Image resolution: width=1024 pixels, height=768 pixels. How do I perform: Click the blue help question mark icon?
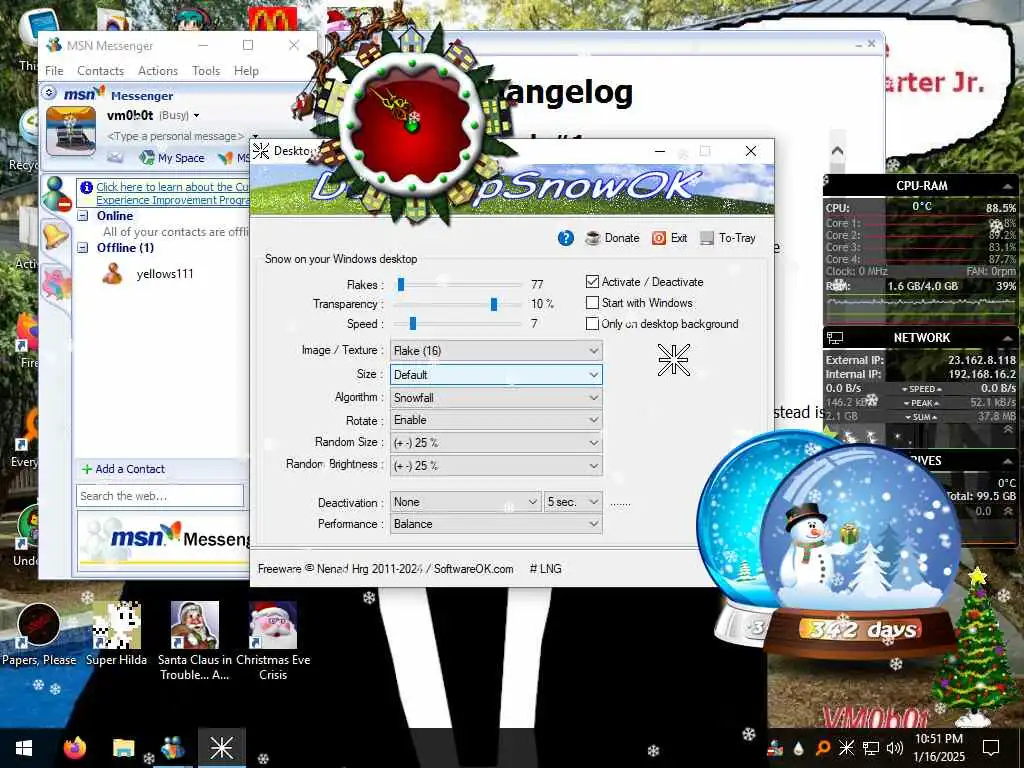(x=566, y=238)
